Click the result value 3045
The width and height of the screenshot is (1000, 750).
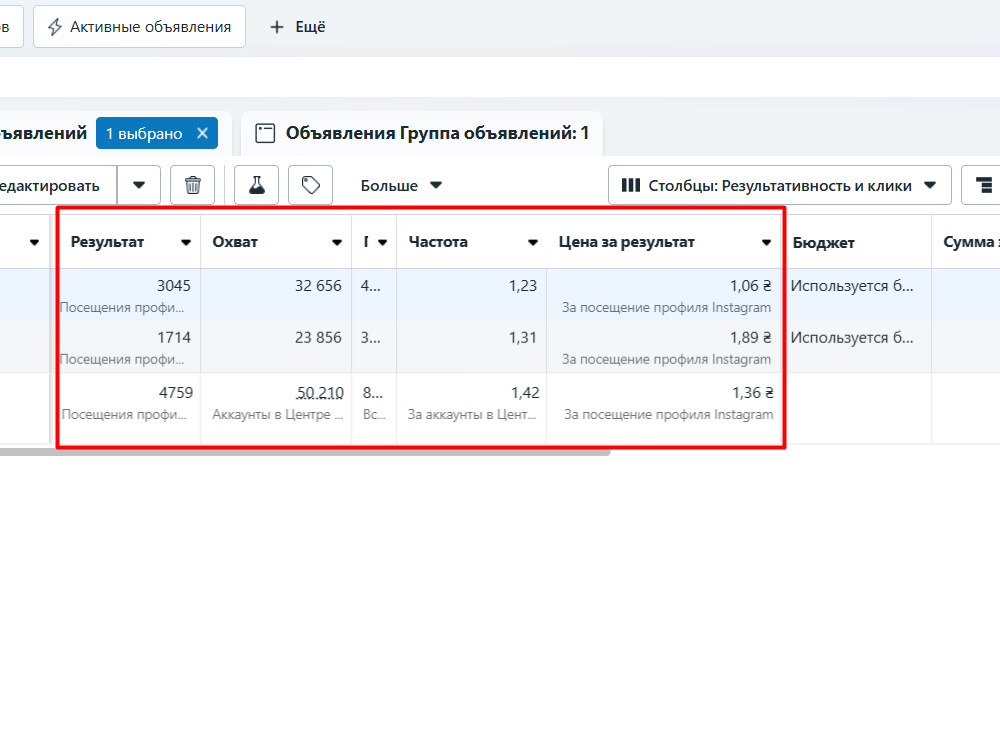(x=173, y=286)
